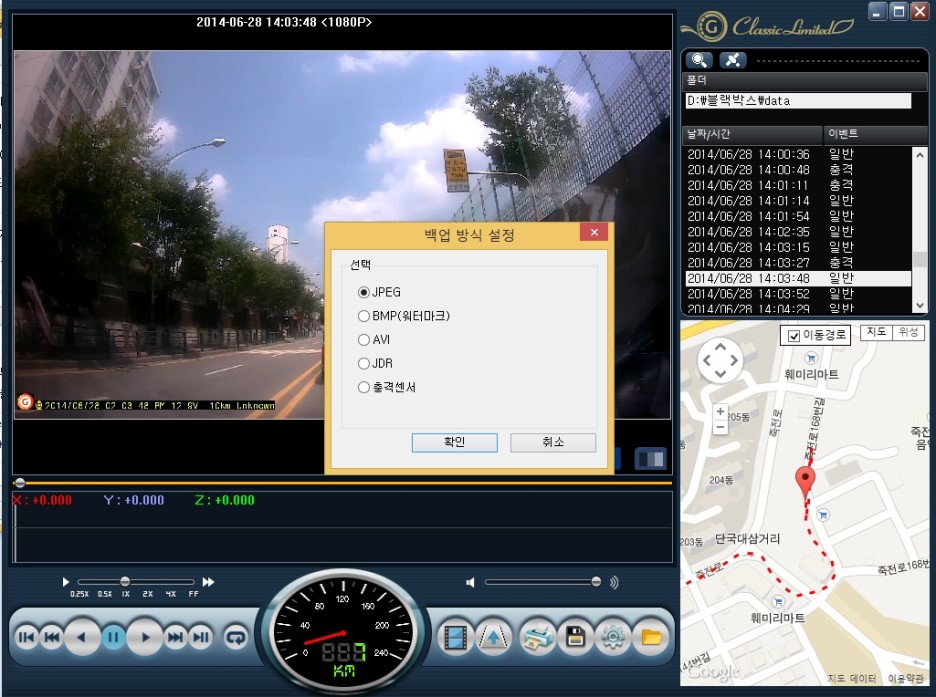936x697 pixels.
Task: Confirm with the 확인 button
Action: click(x=454, y=442)
